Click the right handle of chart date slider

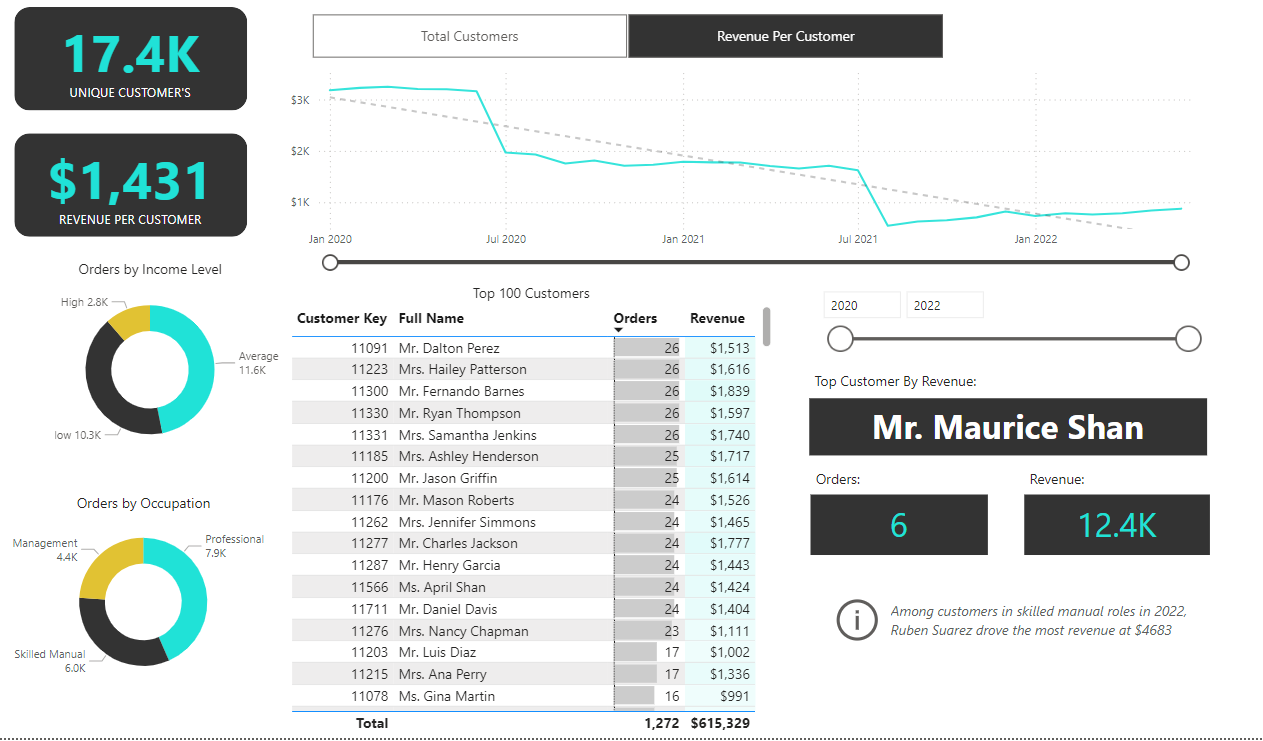pyautogui.click(x=1181, y=262)
